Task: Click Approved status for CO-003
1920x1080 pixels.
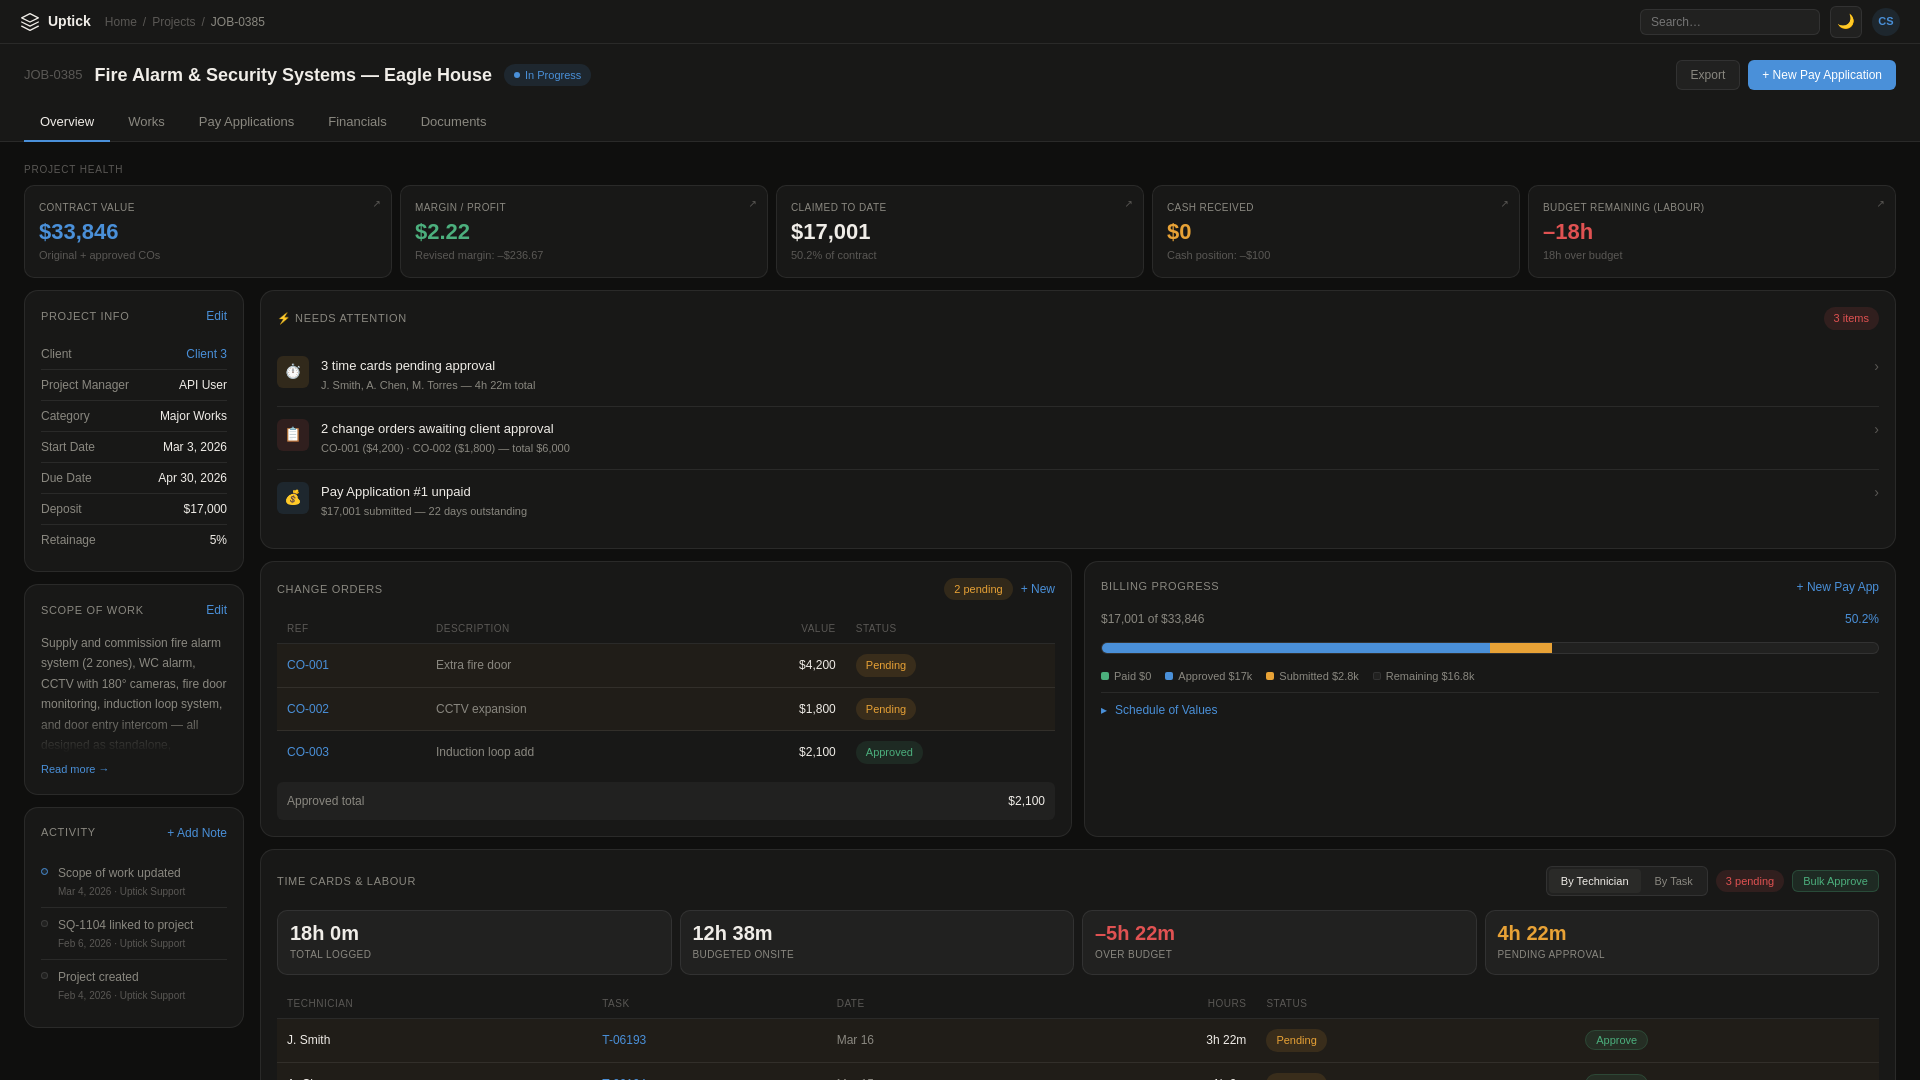Action: (x=889, y=752)
